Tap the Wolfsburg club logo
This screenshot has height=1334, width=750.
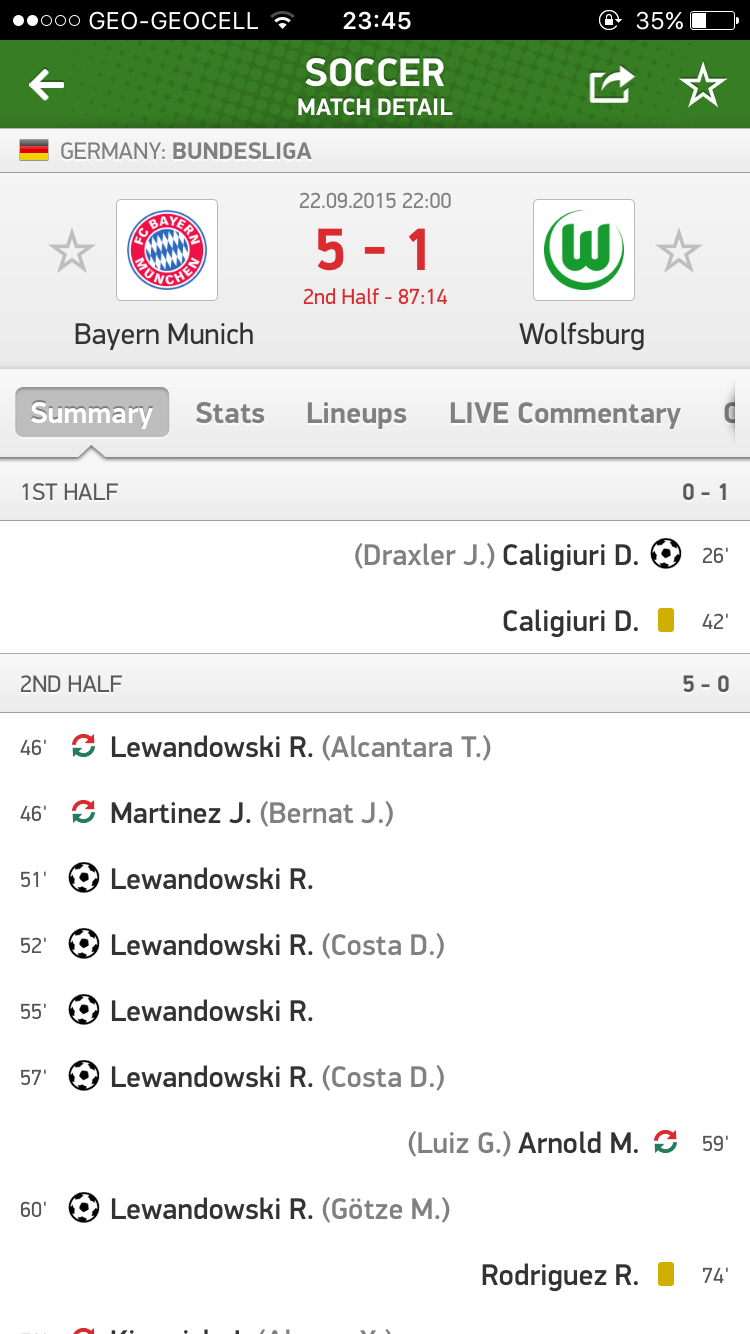point(584,250)
